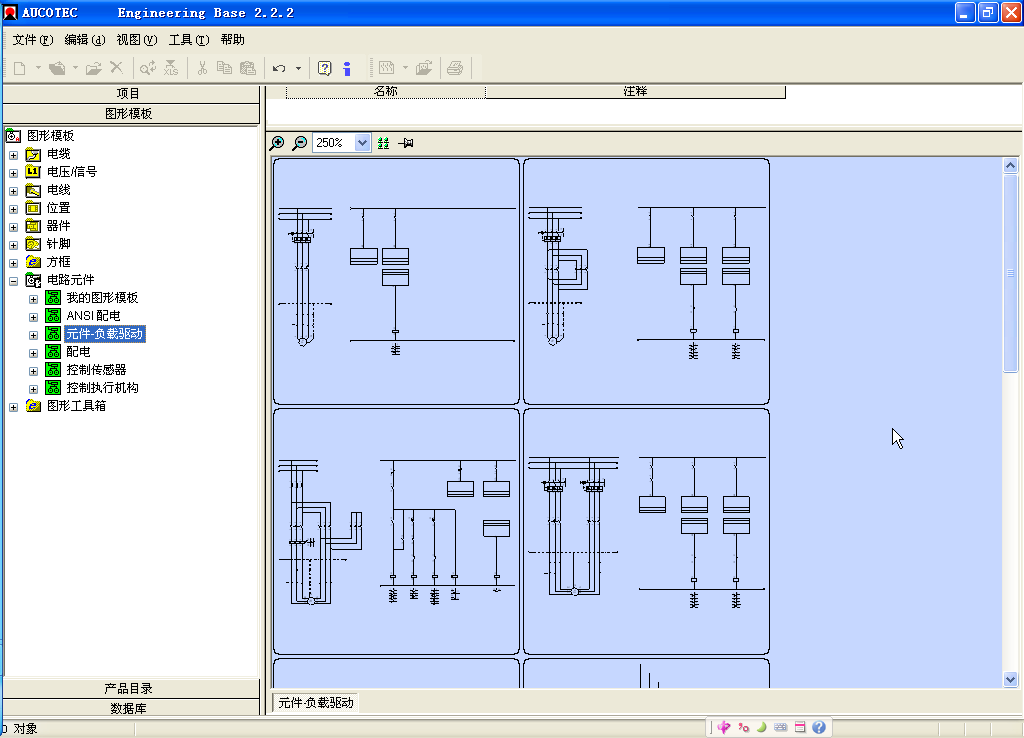
Task: Click the pink input-method icon in tray
Action: click(x=724, y=727)
